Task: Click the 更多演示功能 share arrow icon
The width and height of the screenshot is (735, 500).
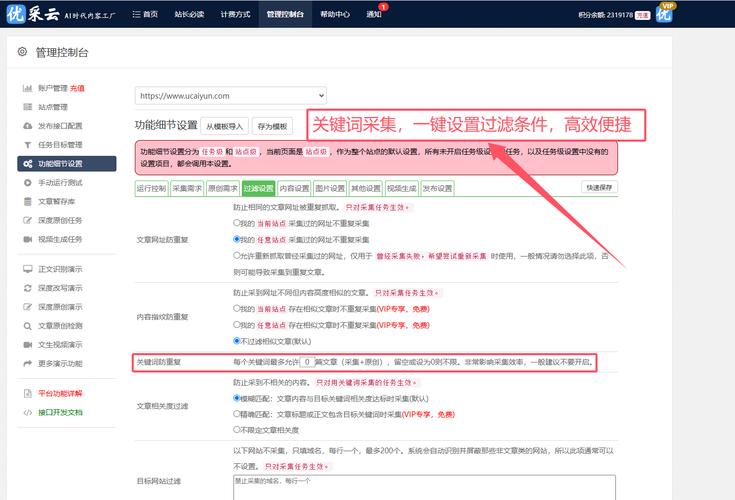Action: pos(28,363)
